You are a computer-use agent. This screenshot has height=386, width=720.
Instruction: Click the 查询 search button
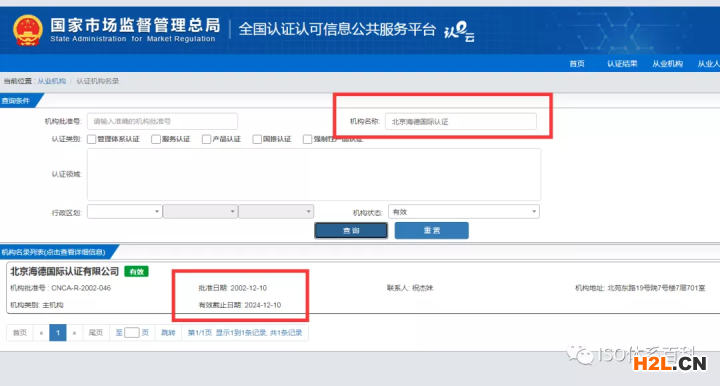(351, 230)
